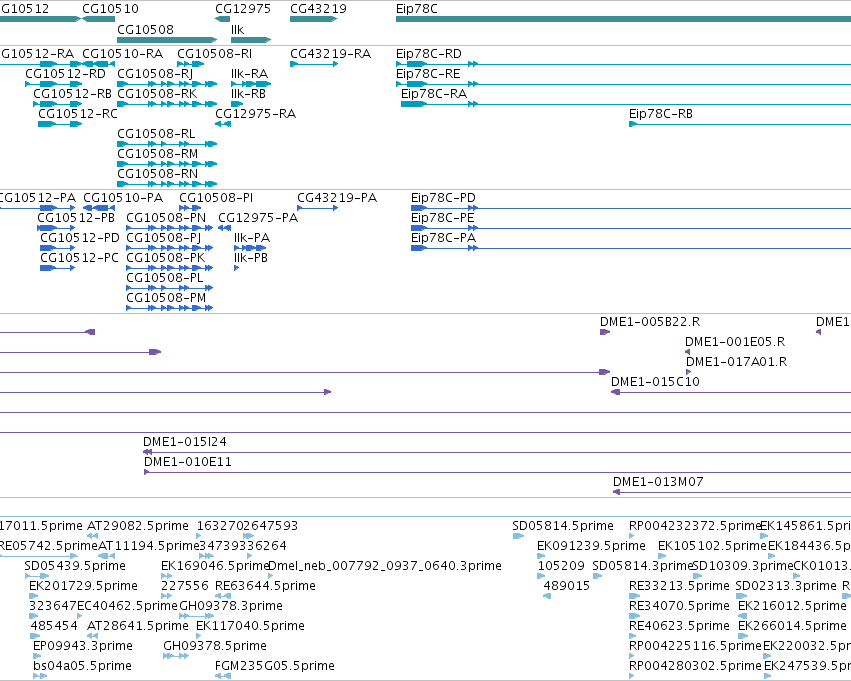This screenshot has width=851, height=681.
Task: Click protein Ilk-PA label
Action: 252,238
